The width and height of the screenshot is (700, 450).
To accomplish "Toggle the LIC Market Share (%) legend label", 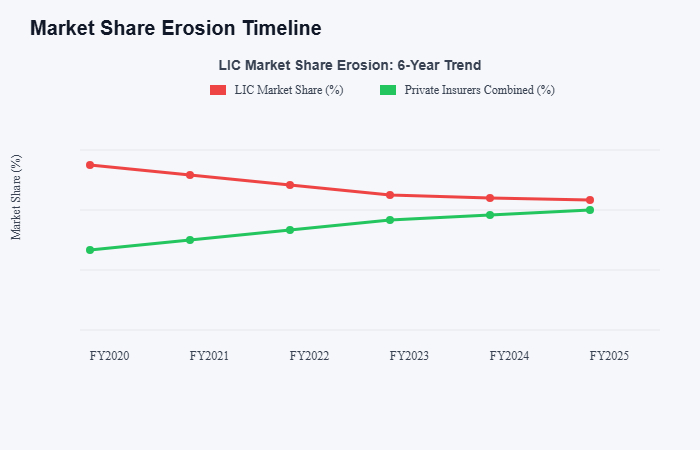I will coord(289,90).
